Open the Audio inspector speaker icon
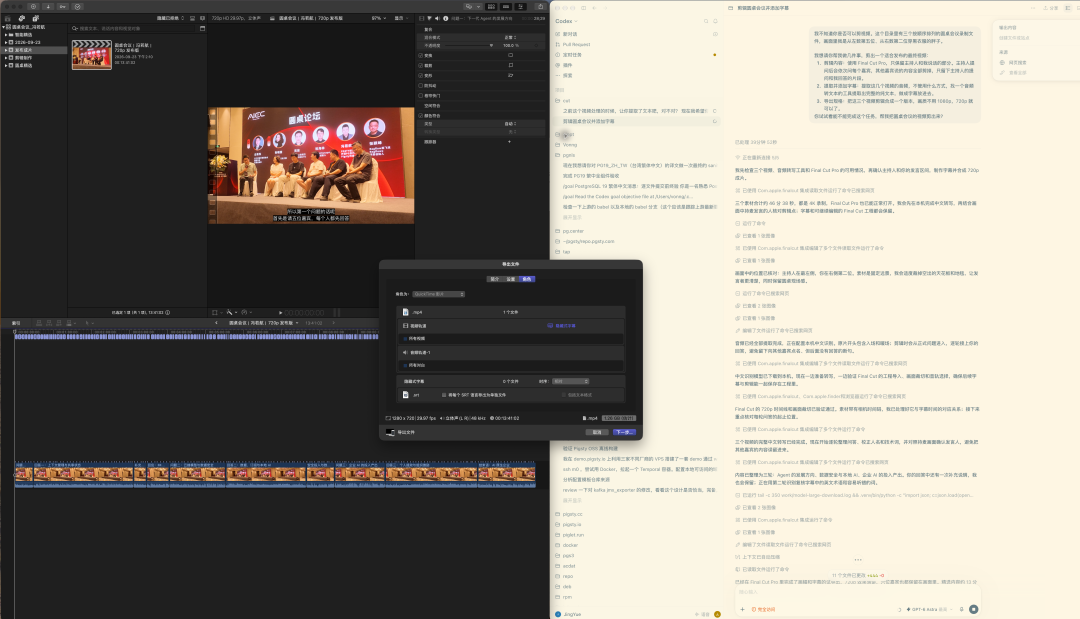Image resolution: width=1080 pixels, height=619 pixels. (x=437, y=19)
